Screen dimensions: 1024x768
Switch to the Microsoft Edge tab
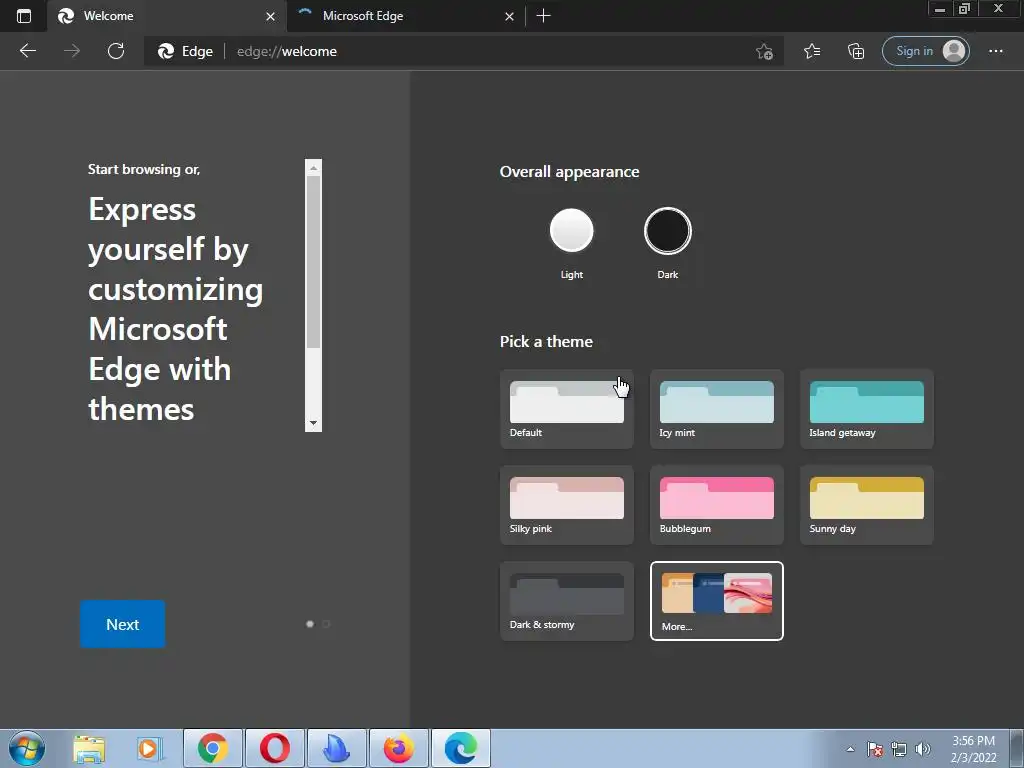406,16
